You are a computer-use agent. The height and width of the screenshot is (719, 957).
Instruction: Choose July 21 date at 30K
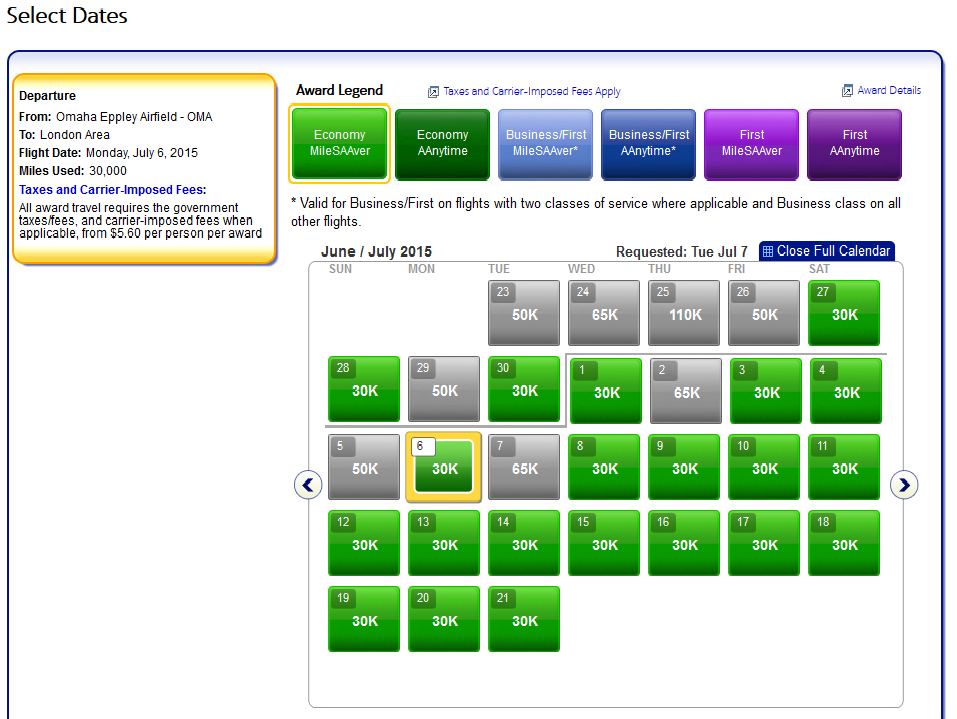coord(524,619)
